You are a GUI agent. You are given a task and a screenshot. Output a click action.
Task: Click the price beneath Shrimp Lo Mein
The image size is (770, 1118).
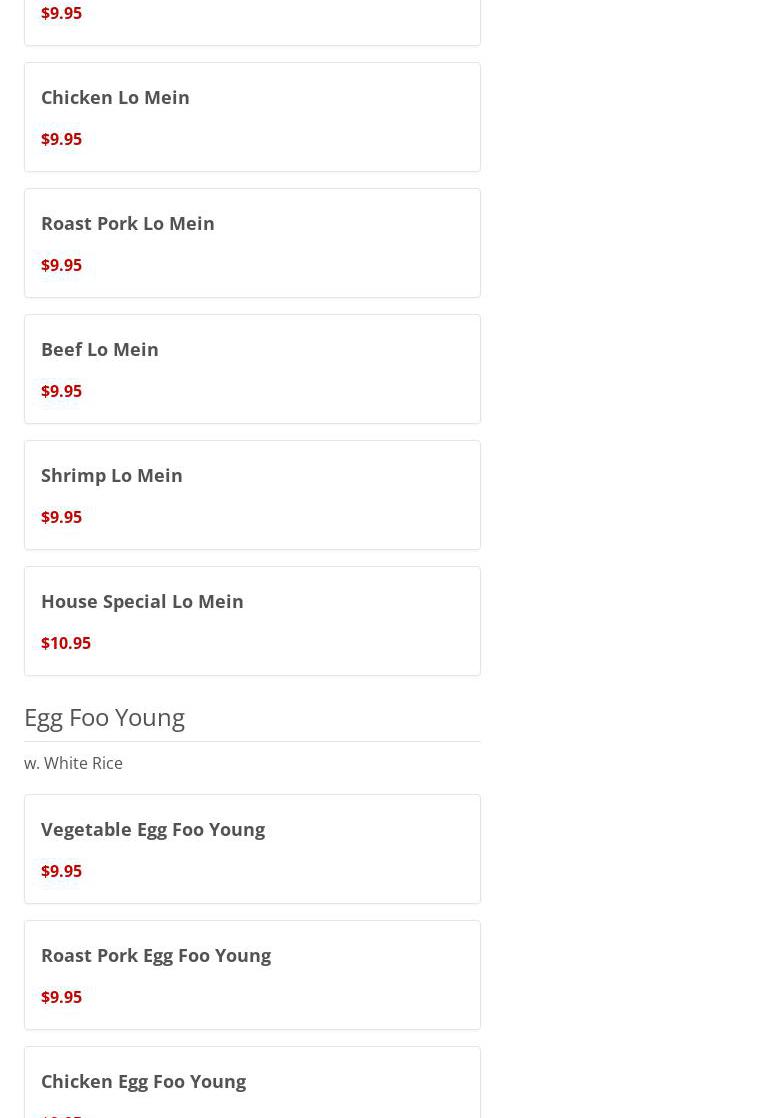pyautogui.click(x=61, y=517)
